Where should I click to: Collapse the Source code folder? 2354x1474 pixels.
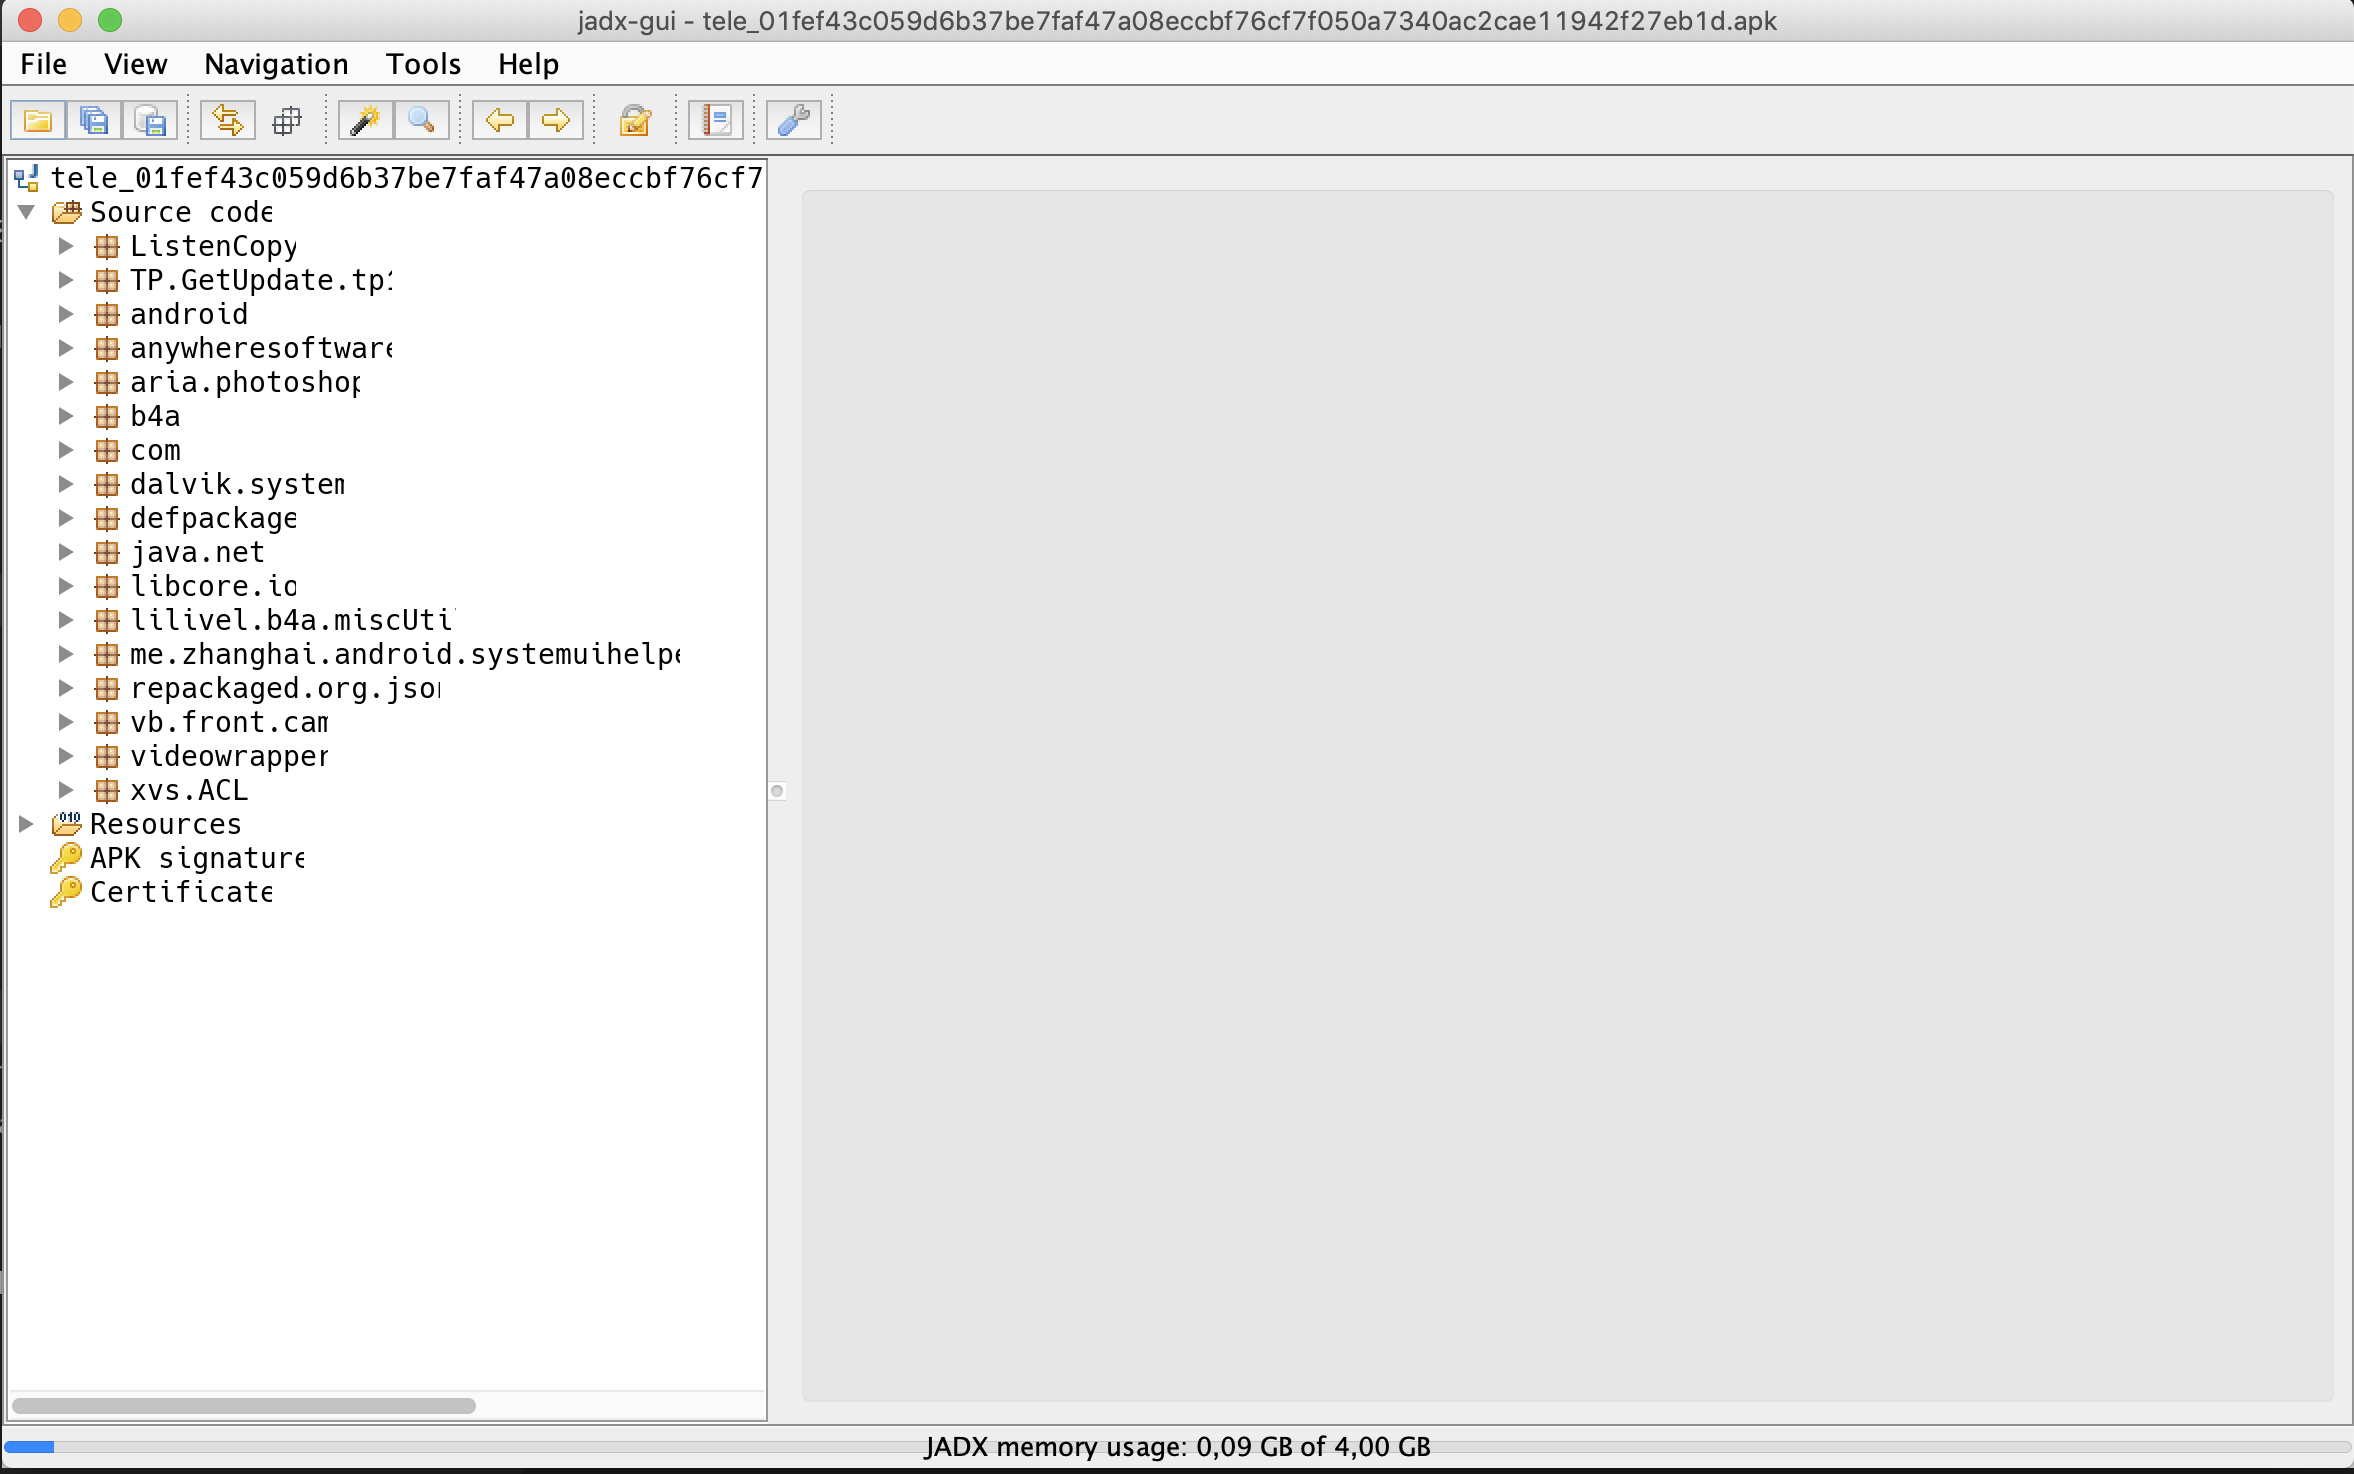pyautogui.click(x=27, y=212)
